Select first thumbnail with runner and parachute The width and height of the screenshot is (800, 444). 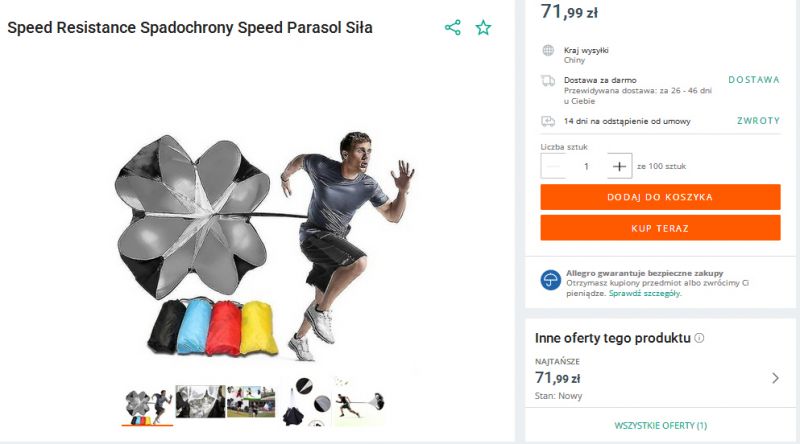coord(147,406)
